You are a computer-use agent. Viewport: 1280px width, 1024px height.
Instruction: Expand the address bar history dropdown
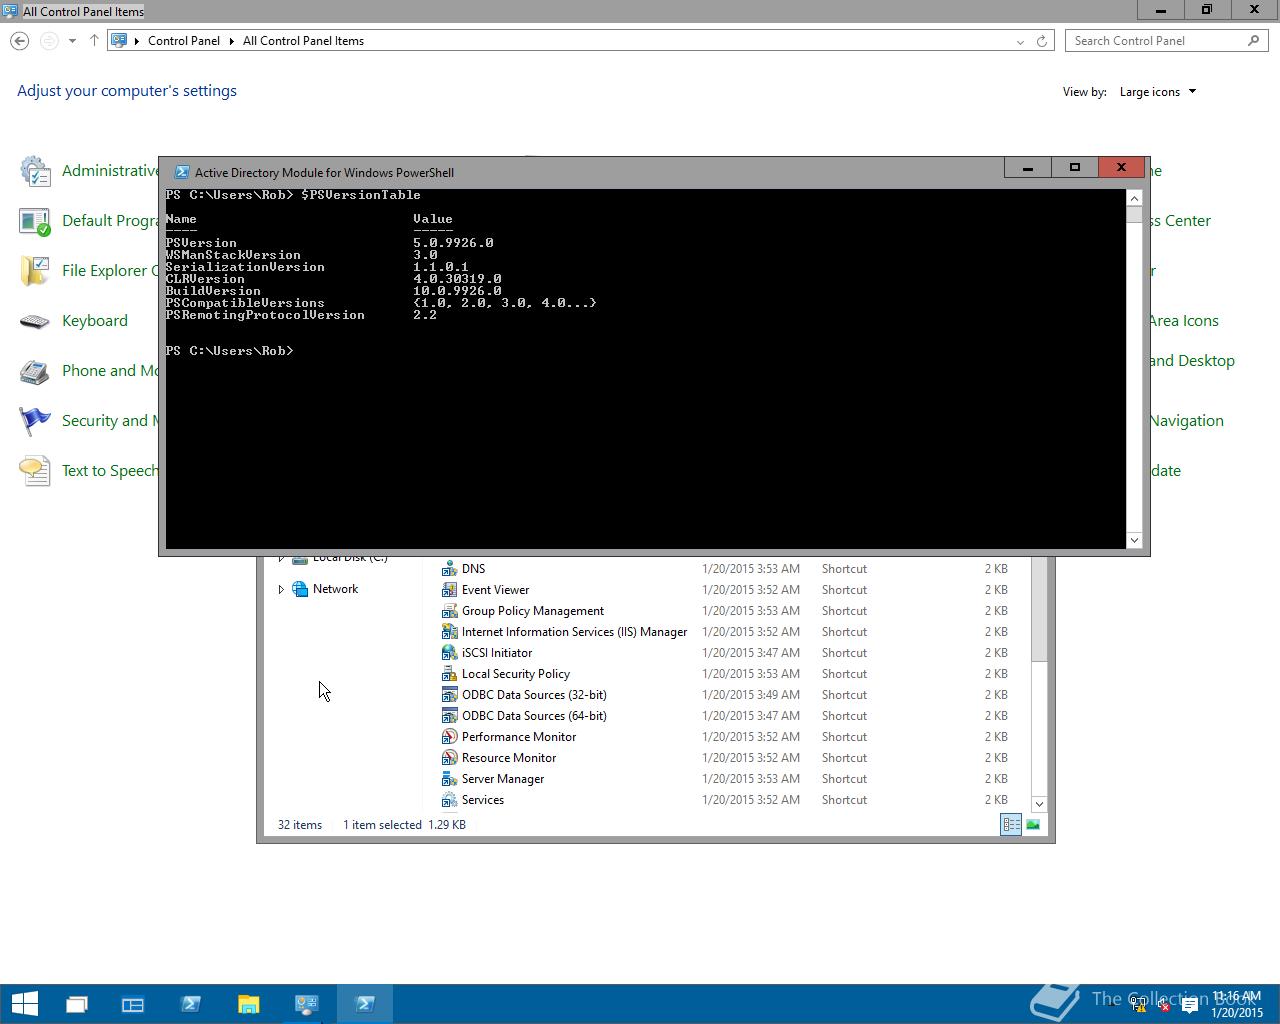pos(1020,41)
